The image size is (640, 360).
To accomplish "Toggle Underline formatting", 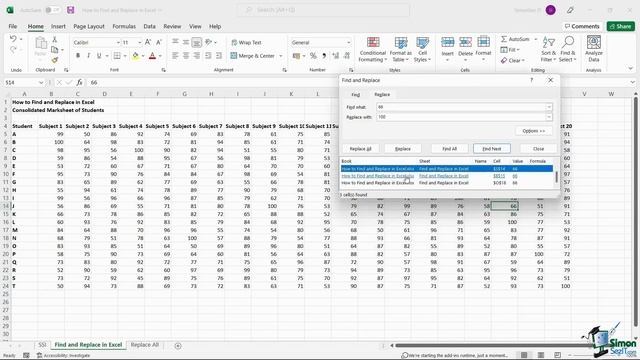I will coord(99,56).
